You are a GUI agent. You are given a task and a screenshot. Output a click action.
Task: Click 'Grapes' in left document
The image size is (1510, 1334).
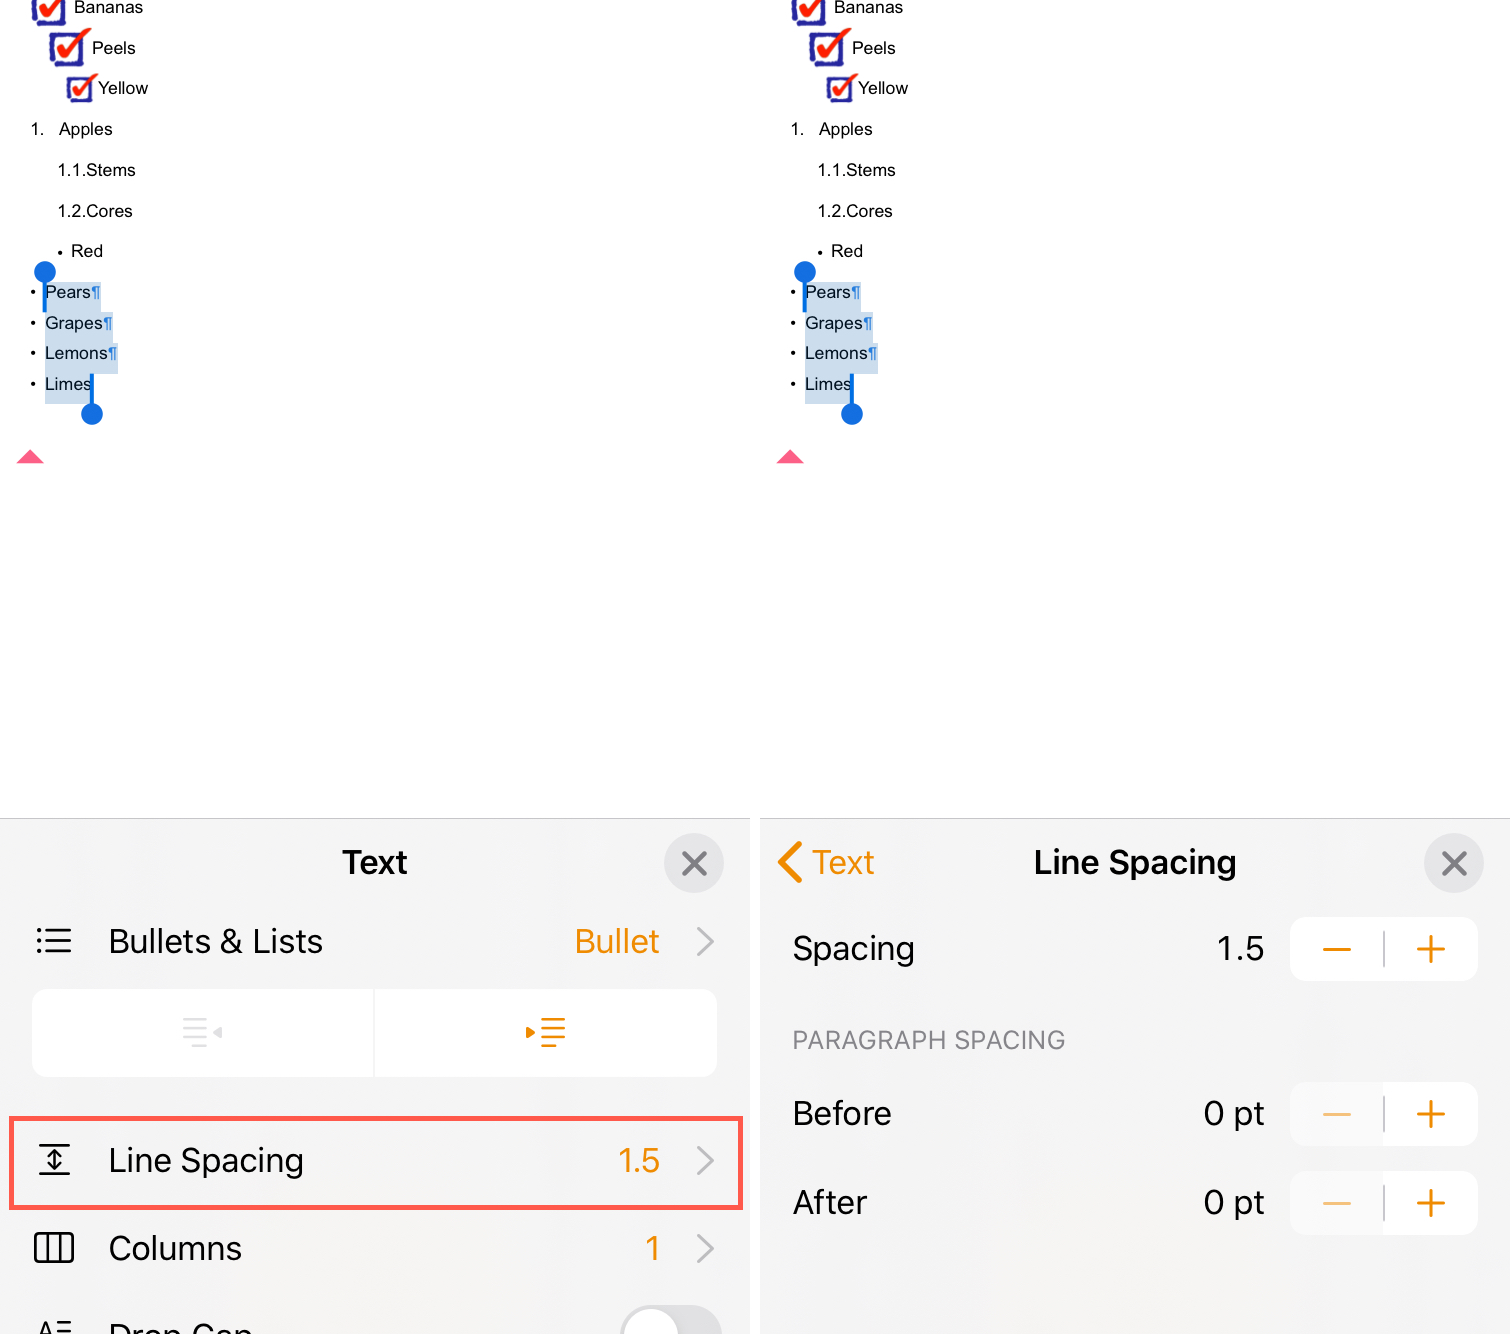click(74, 323)
